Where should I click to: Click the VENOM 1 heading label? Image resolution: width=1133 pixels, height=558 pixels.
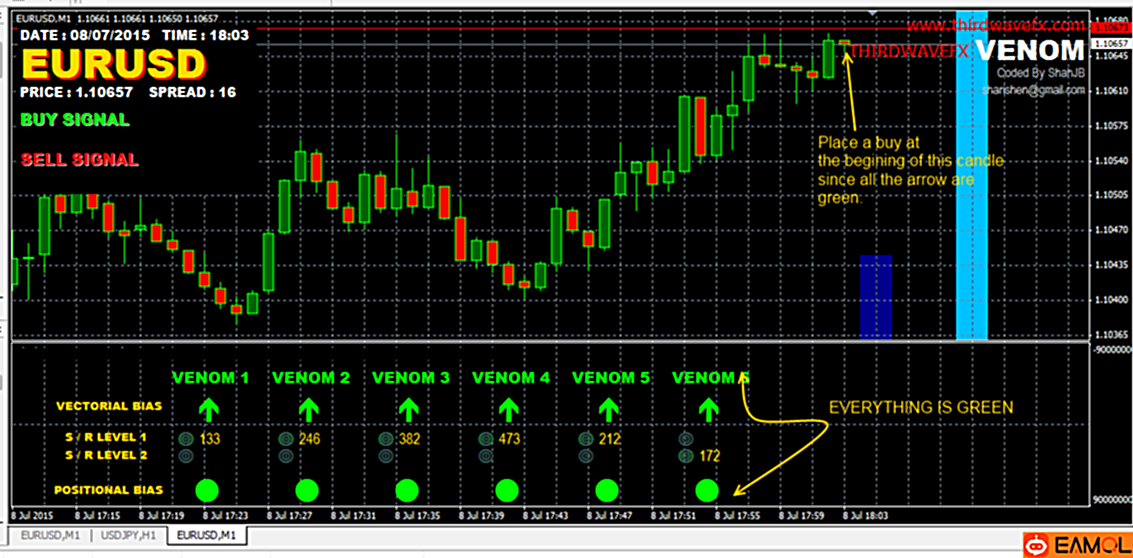[211, 377]
